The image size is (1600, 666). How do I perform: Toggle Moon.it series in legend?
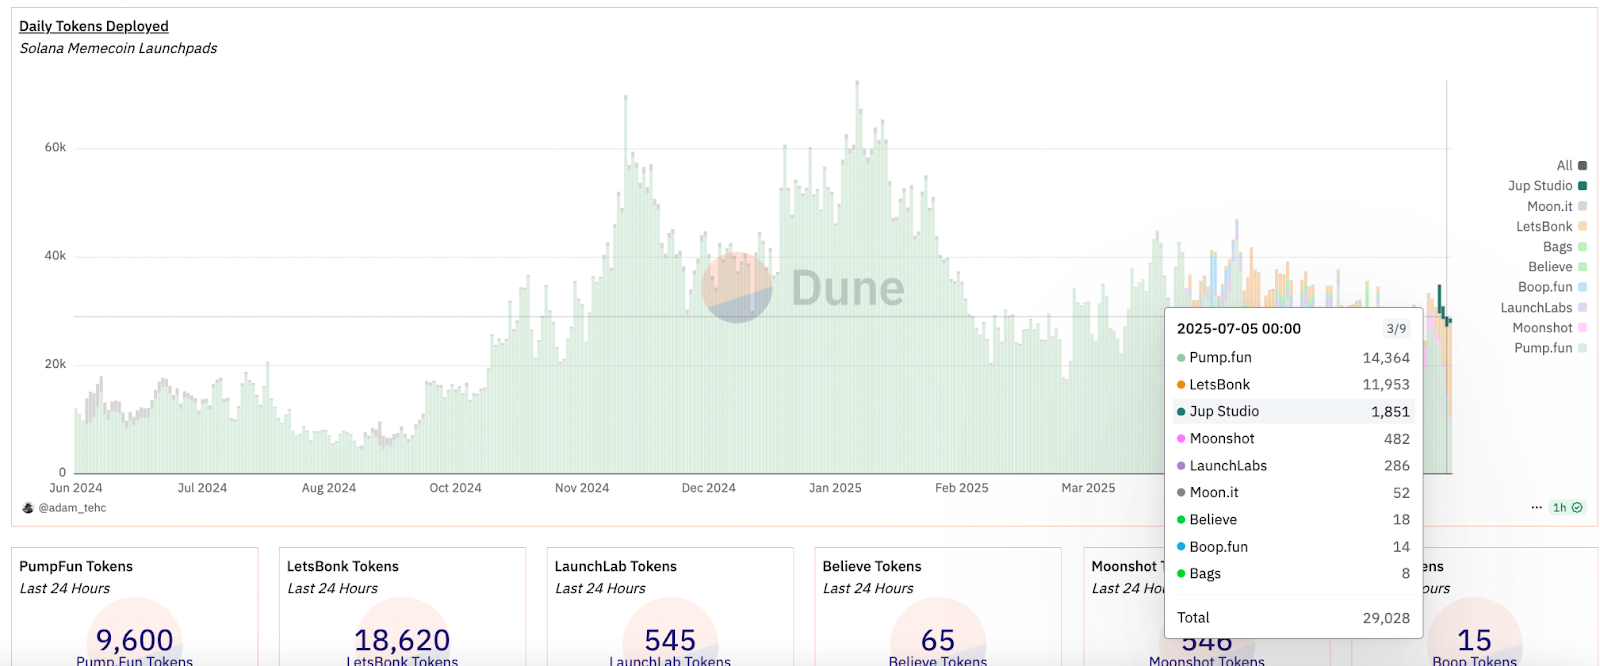click(x=1557, y=206)
